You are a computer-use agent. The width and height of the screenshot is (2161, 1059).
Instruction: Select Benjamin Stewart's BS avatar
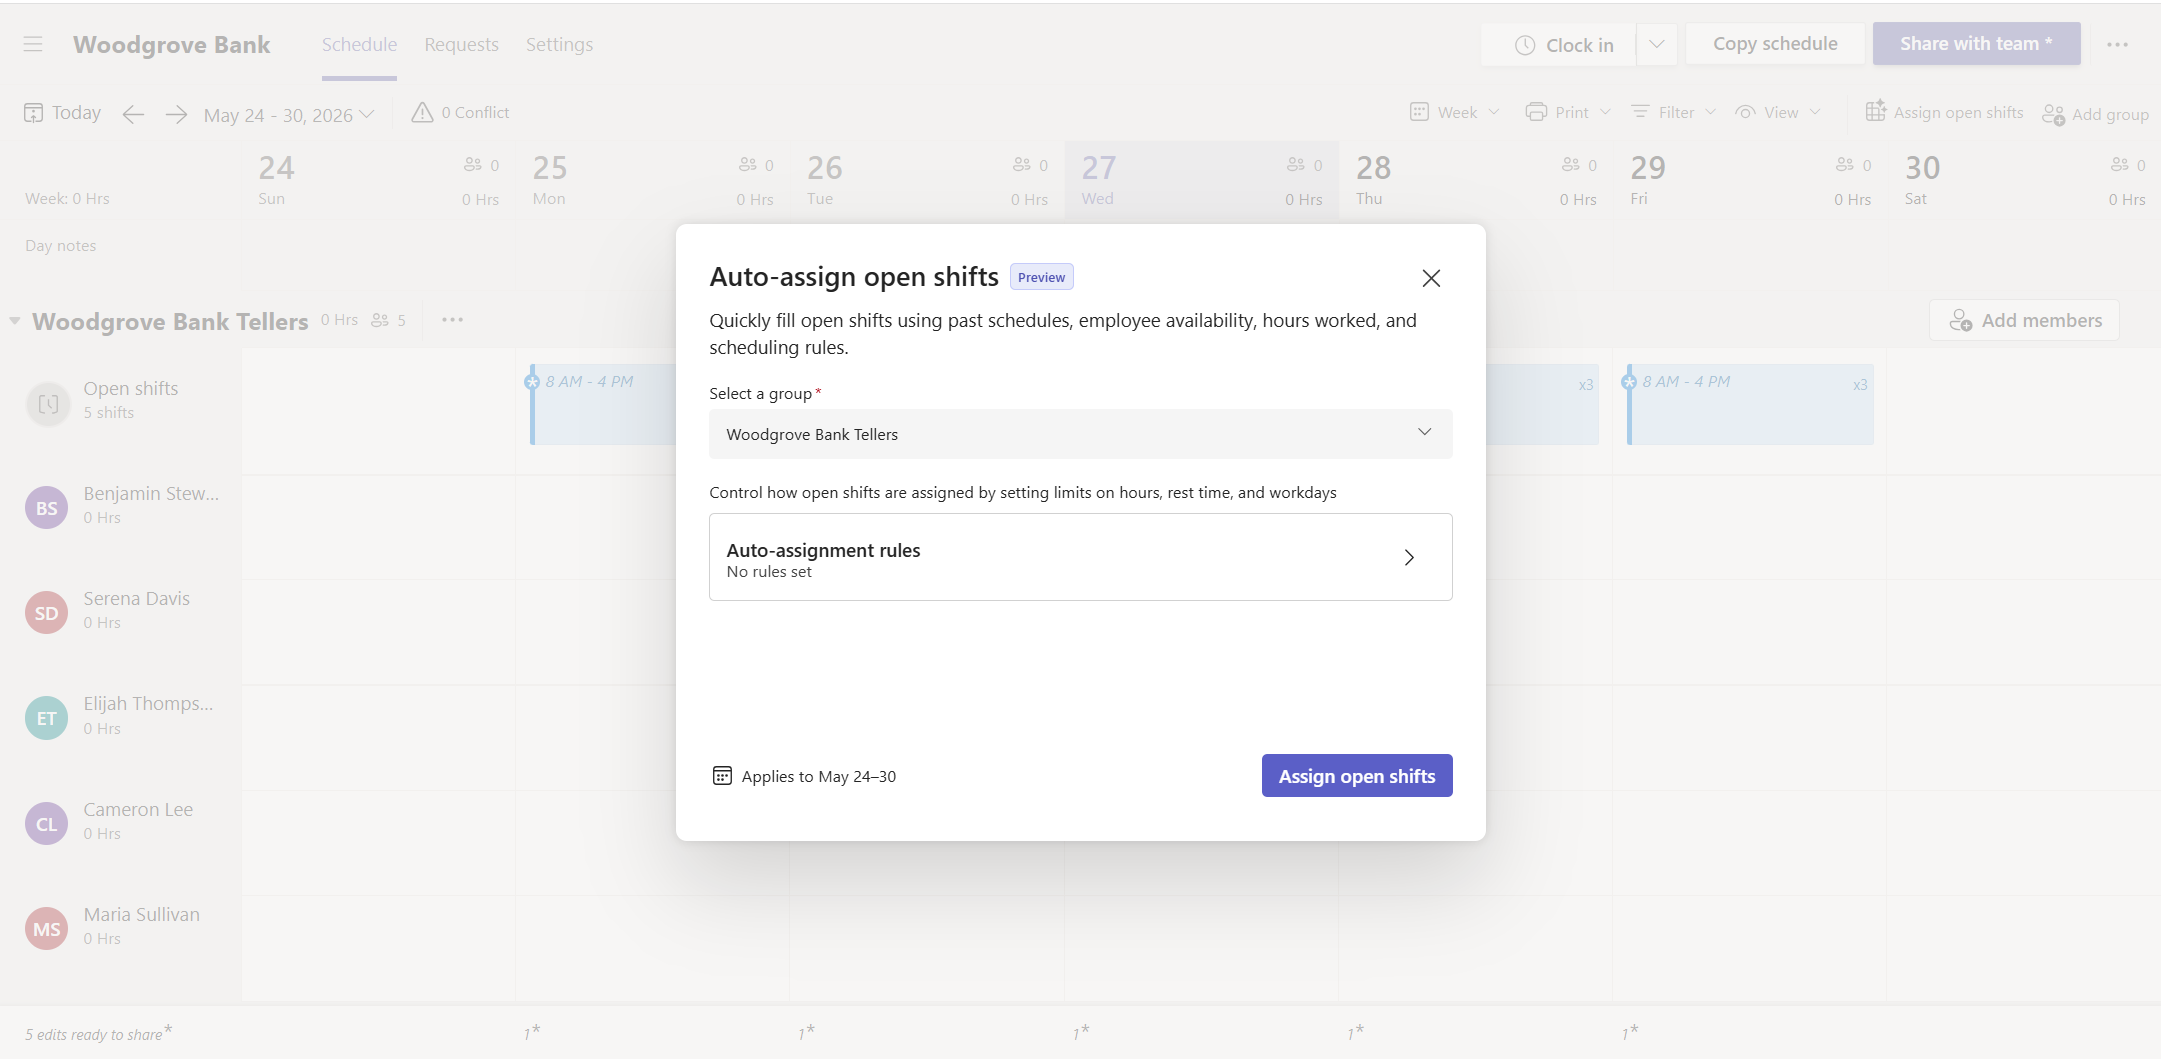coord(46,508)
